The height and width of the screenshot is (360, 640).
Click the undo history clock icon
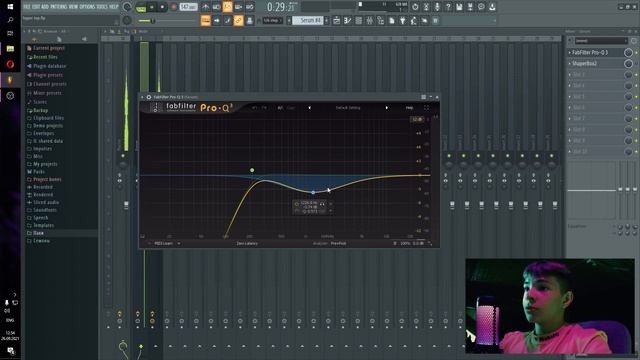pos(415,7)
